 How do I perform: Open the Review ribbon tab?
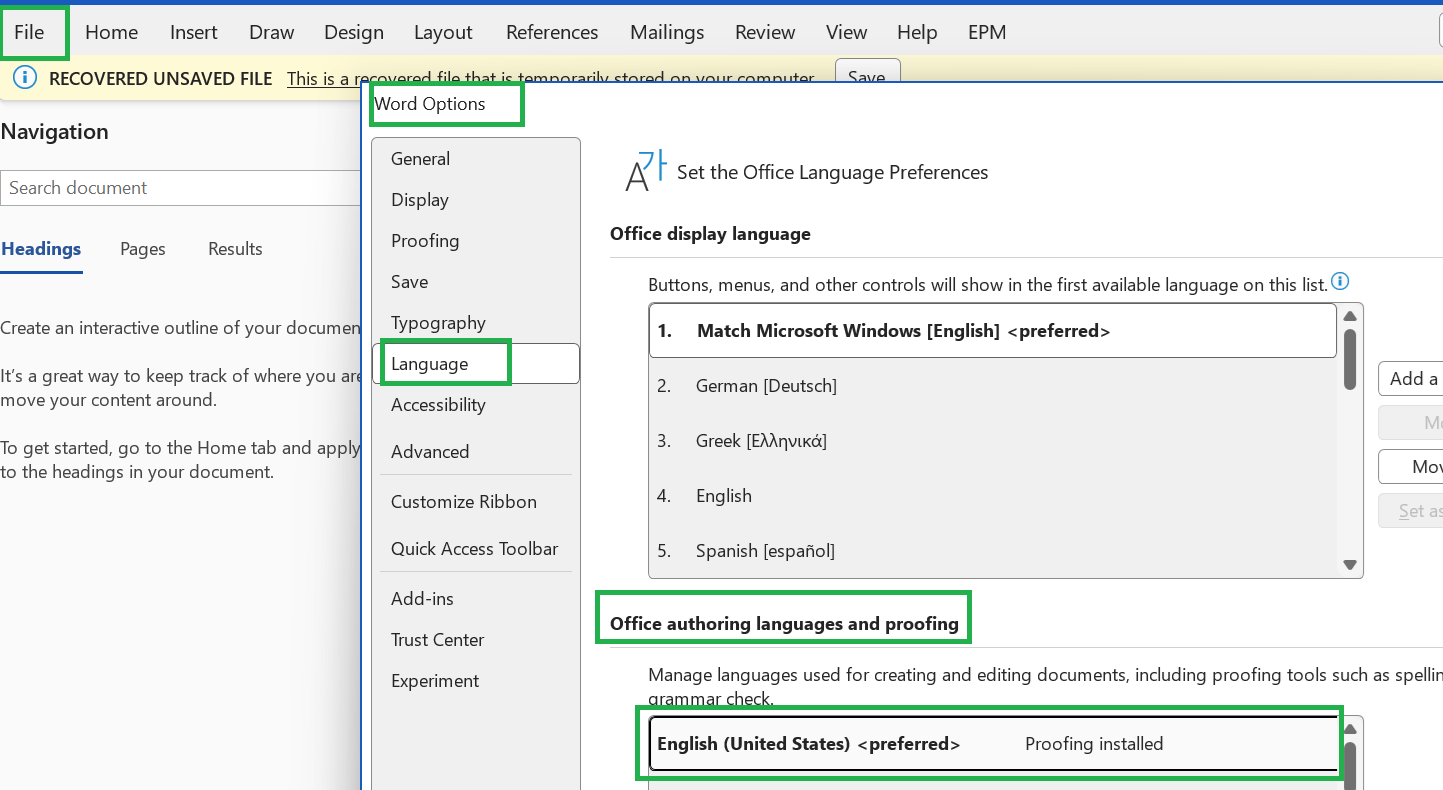click(765, 32)
